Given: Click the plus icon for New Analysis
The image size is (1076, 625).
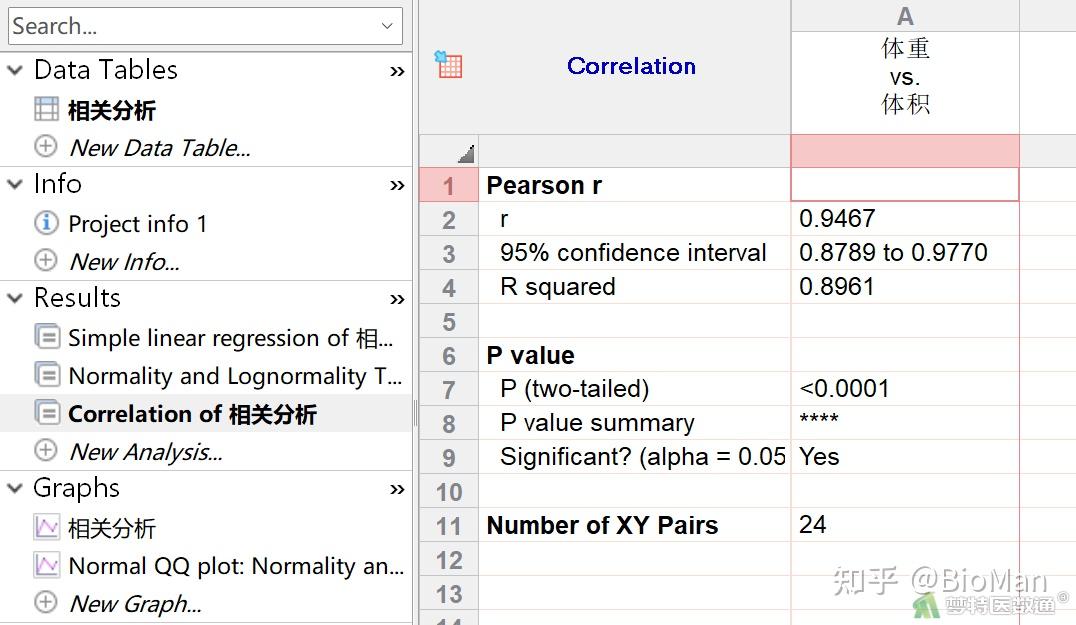Looking at the screenshot, I should click(46, 451).
